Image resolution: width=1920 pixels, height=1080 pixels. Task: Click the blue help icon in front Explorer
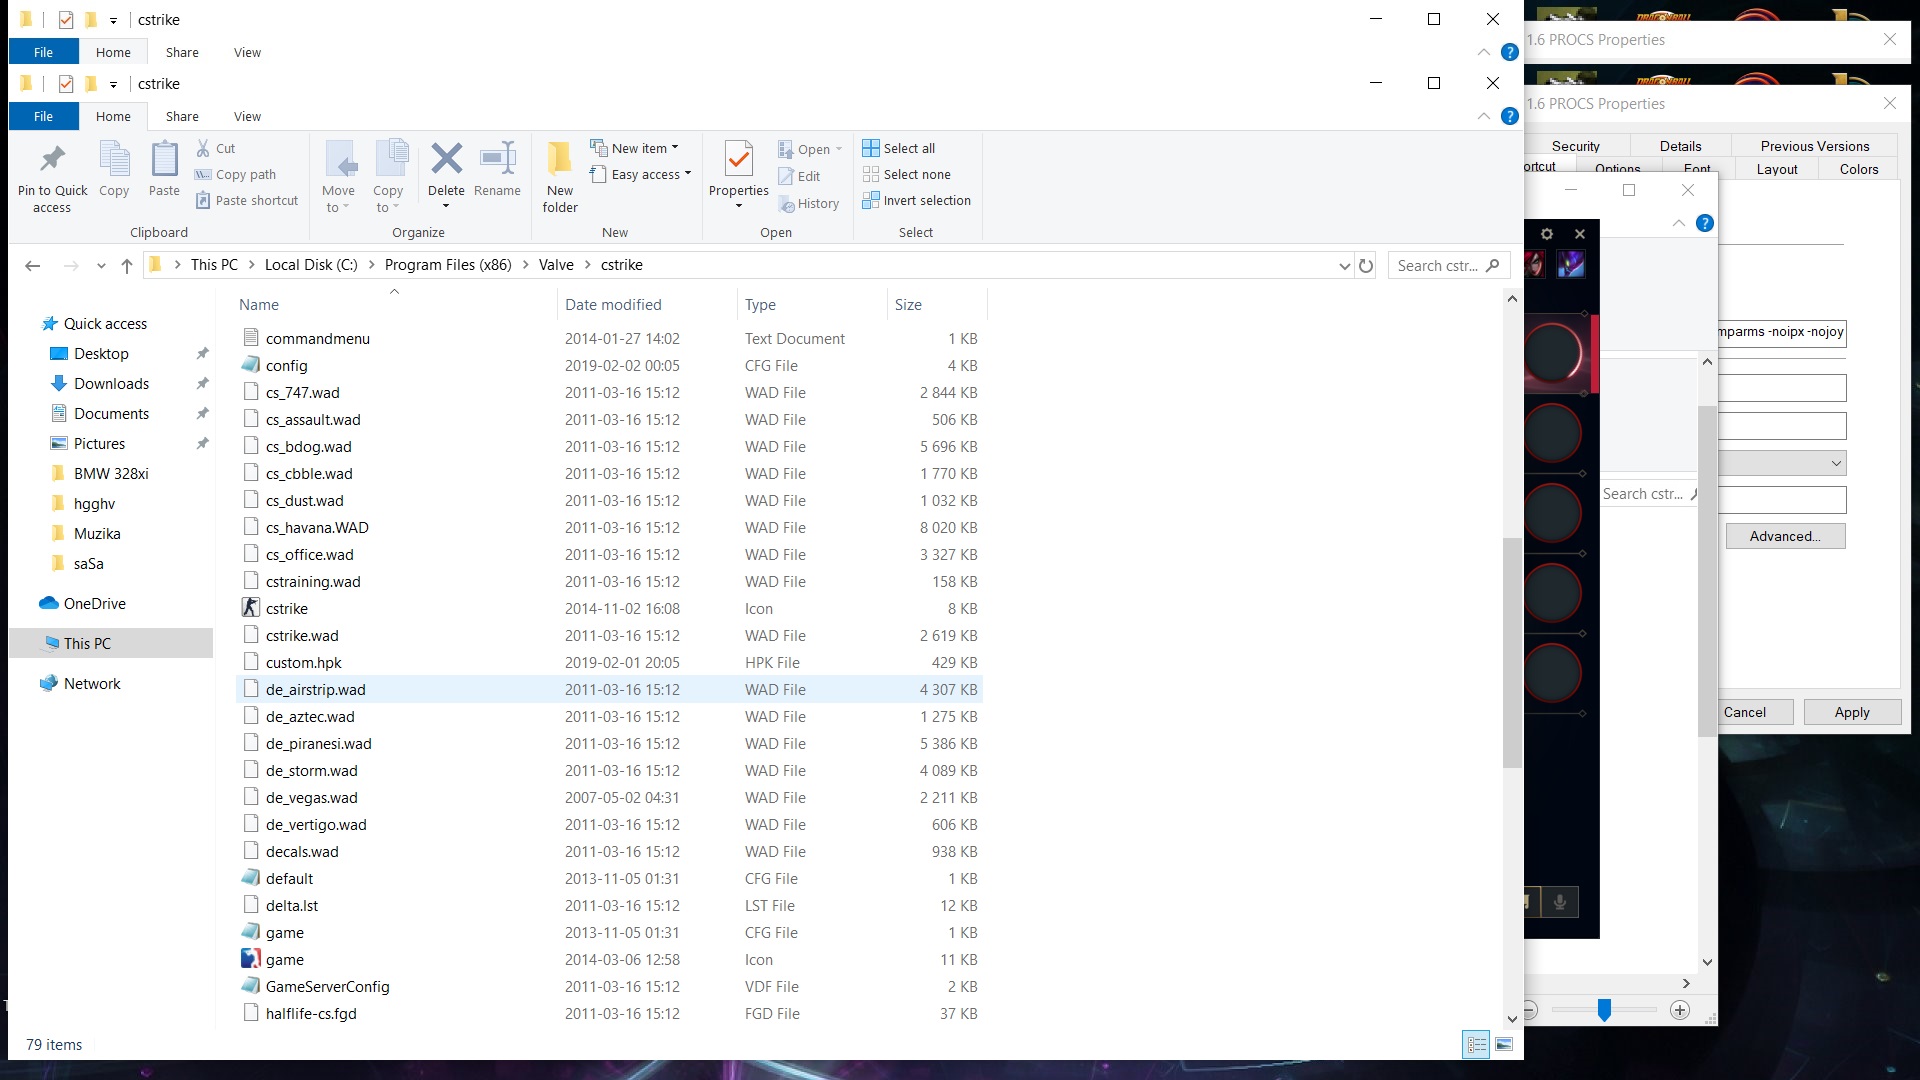point(1510,116)
